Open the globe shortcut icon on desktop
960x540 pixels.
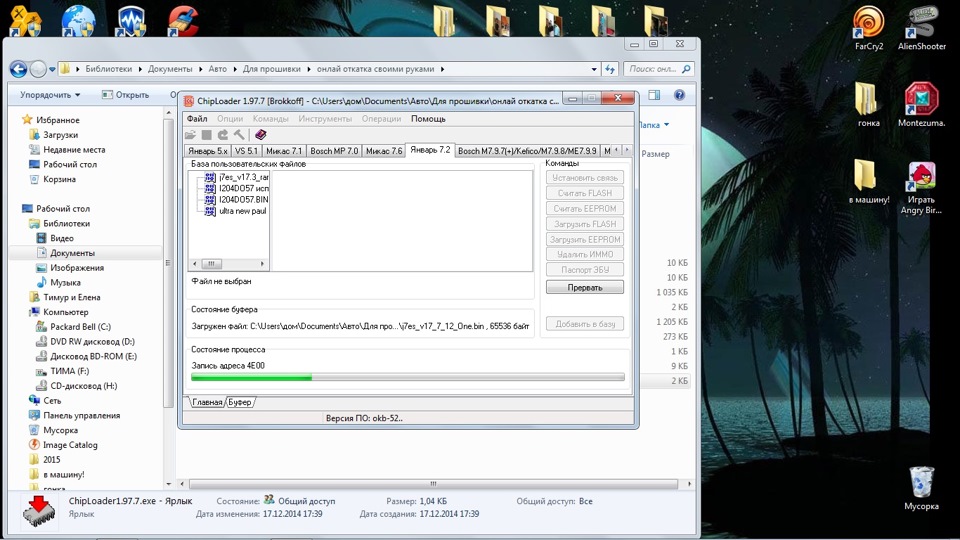[x=78, y=20]
